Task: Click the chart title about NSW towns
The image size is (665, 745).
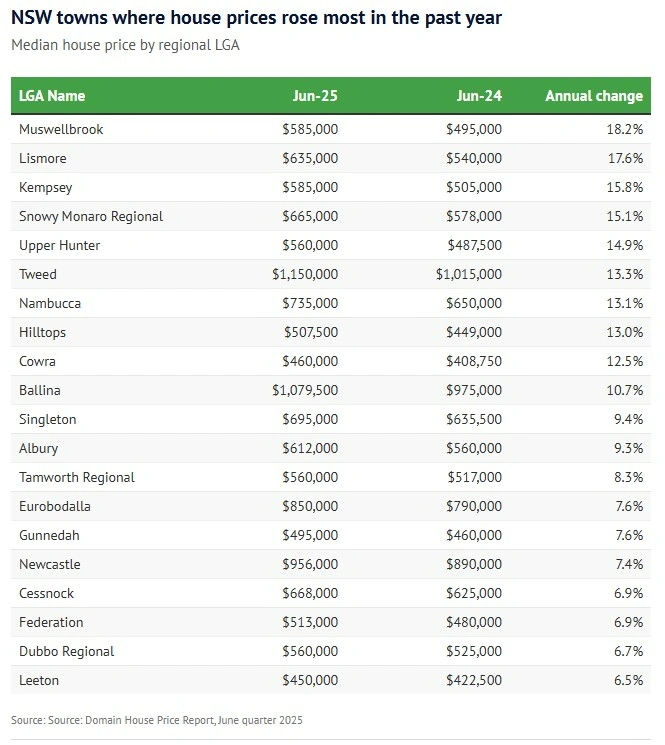Action: [257, 18]
